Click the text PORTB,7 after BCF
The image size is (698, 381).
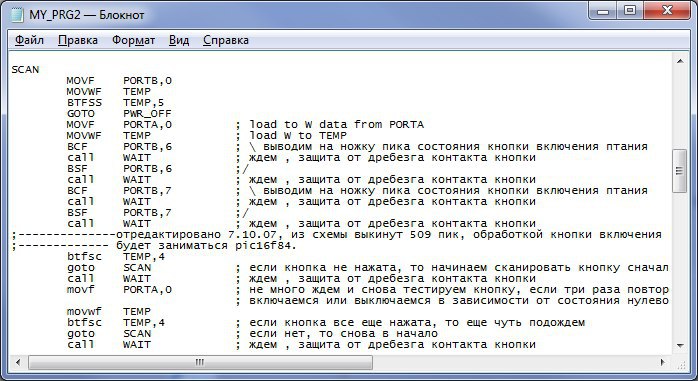pyautogui.click(x=147, y=190)
